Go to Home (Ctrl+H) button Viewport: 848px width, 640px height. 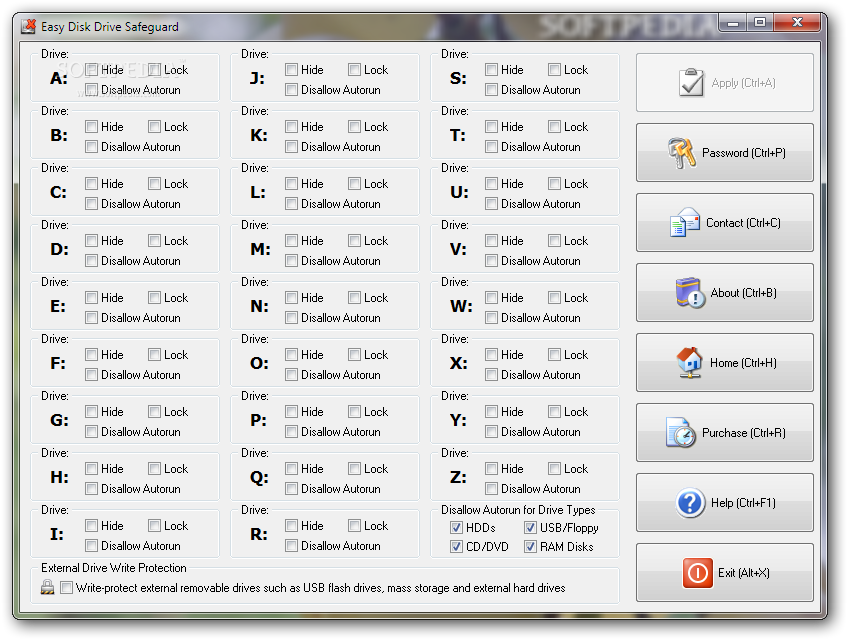coord(725,362)
